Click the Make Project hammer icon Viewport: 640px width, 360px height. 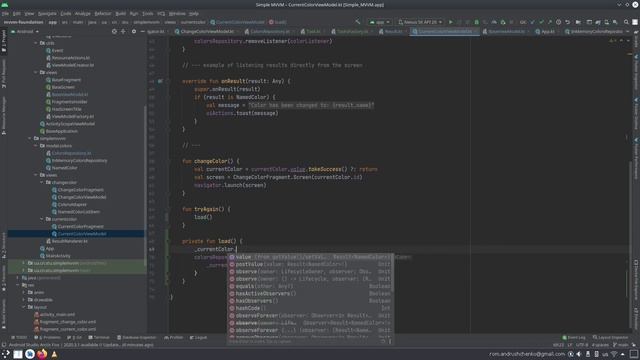coord(358,22)
